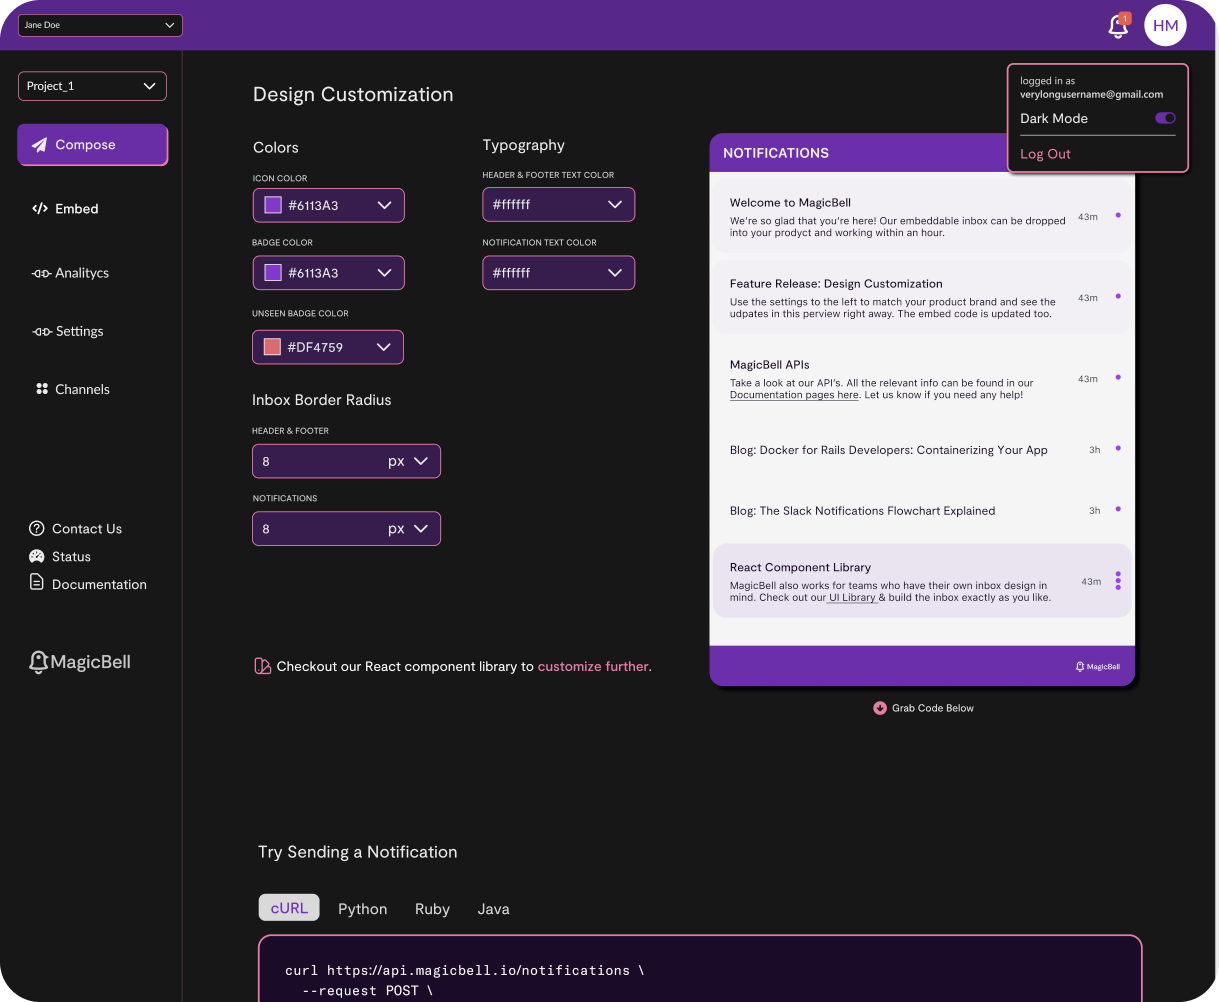Open the Notifications radius px unit dropdown
Screen dimensions: 1219x1002
410,529
